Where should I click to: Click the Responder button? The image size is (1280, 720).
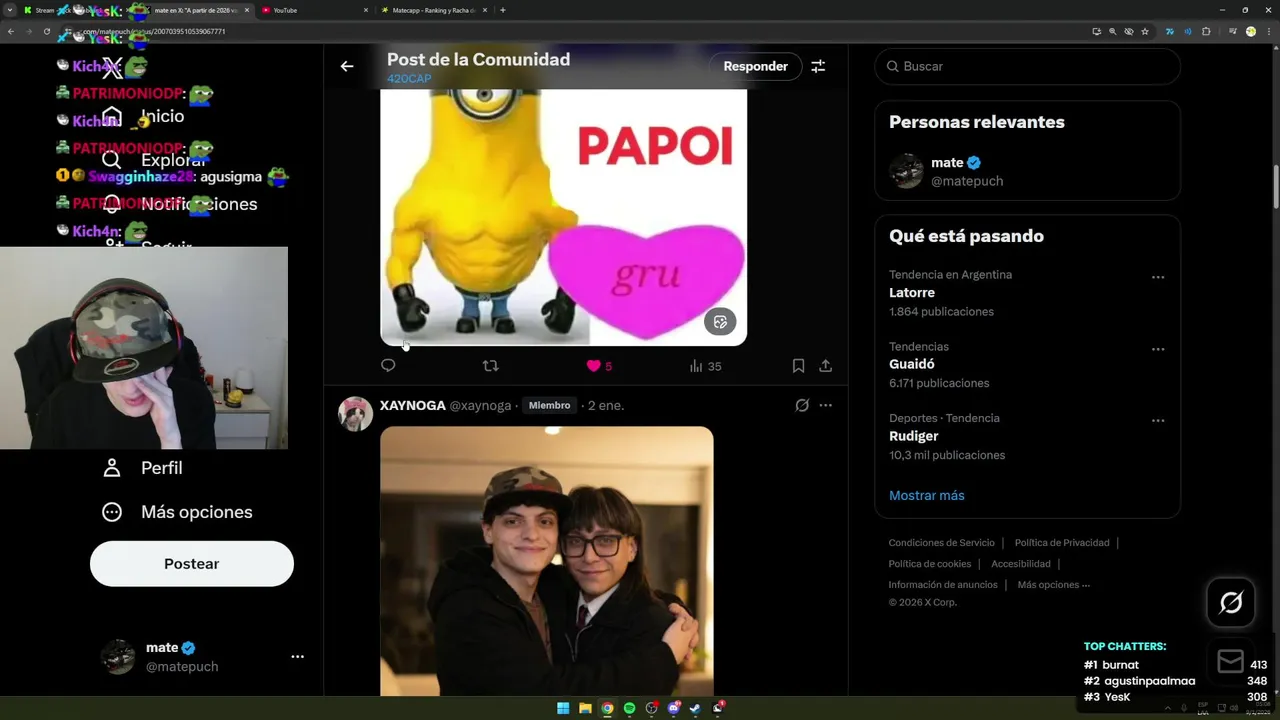756,66
